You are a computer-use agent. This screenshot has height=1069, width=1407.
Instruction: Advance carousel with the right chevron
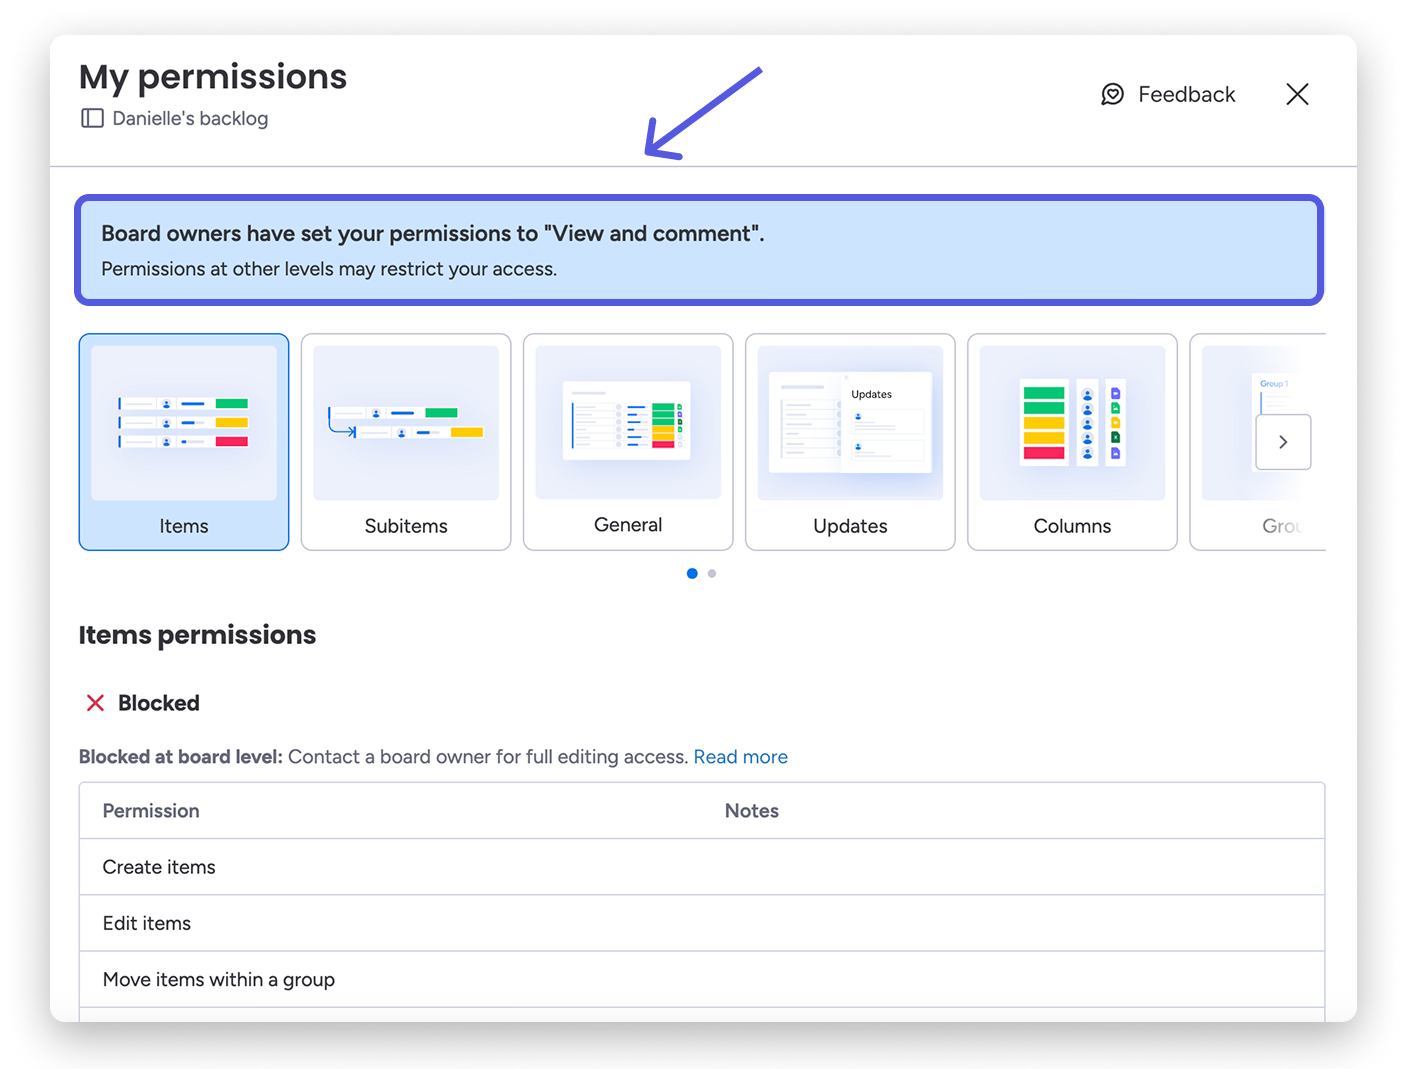click(1283, 442)
